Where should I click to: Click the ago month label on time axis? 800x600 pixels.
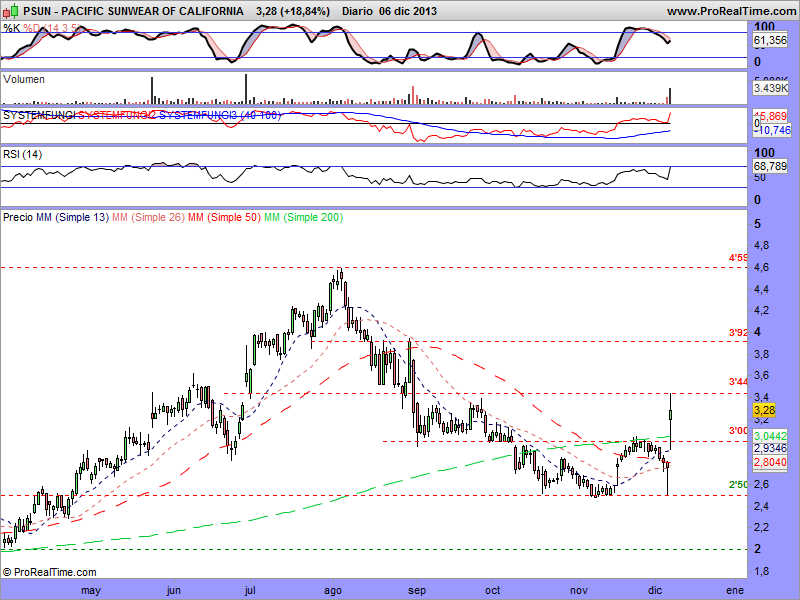[x=333, y=591]
